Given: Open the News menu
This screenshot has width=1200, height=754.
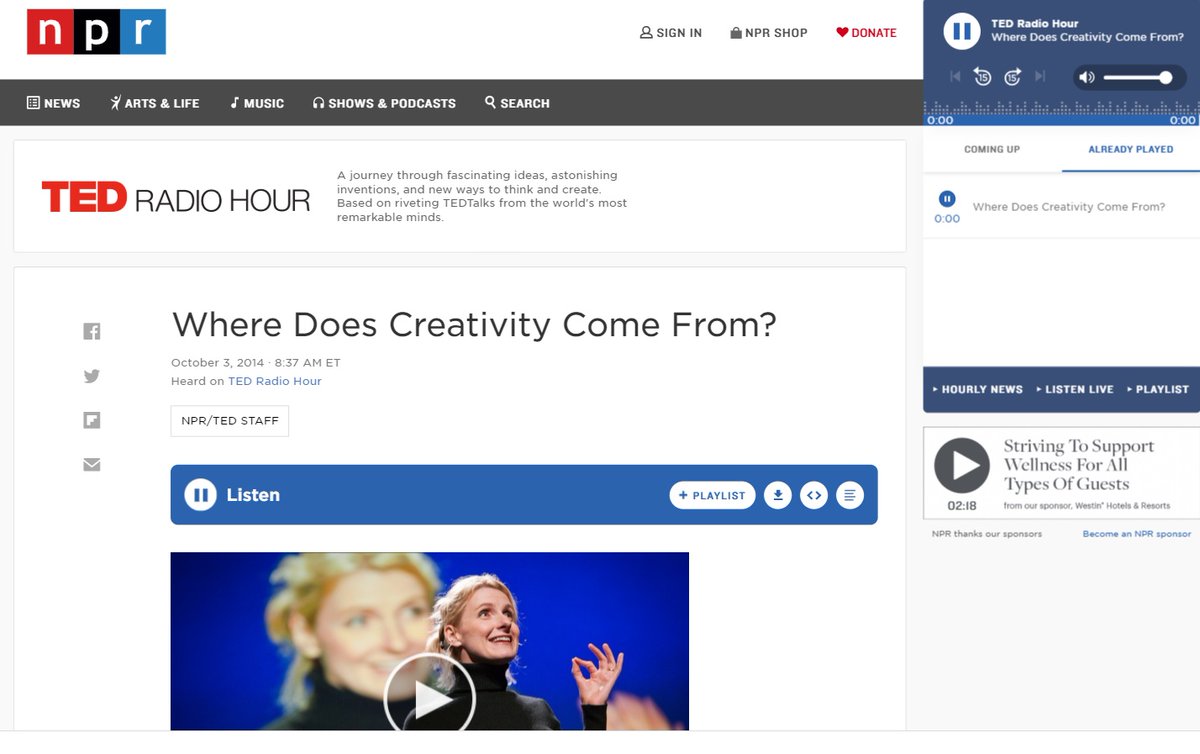Looking at the screenshot, I should coord(54,103).
